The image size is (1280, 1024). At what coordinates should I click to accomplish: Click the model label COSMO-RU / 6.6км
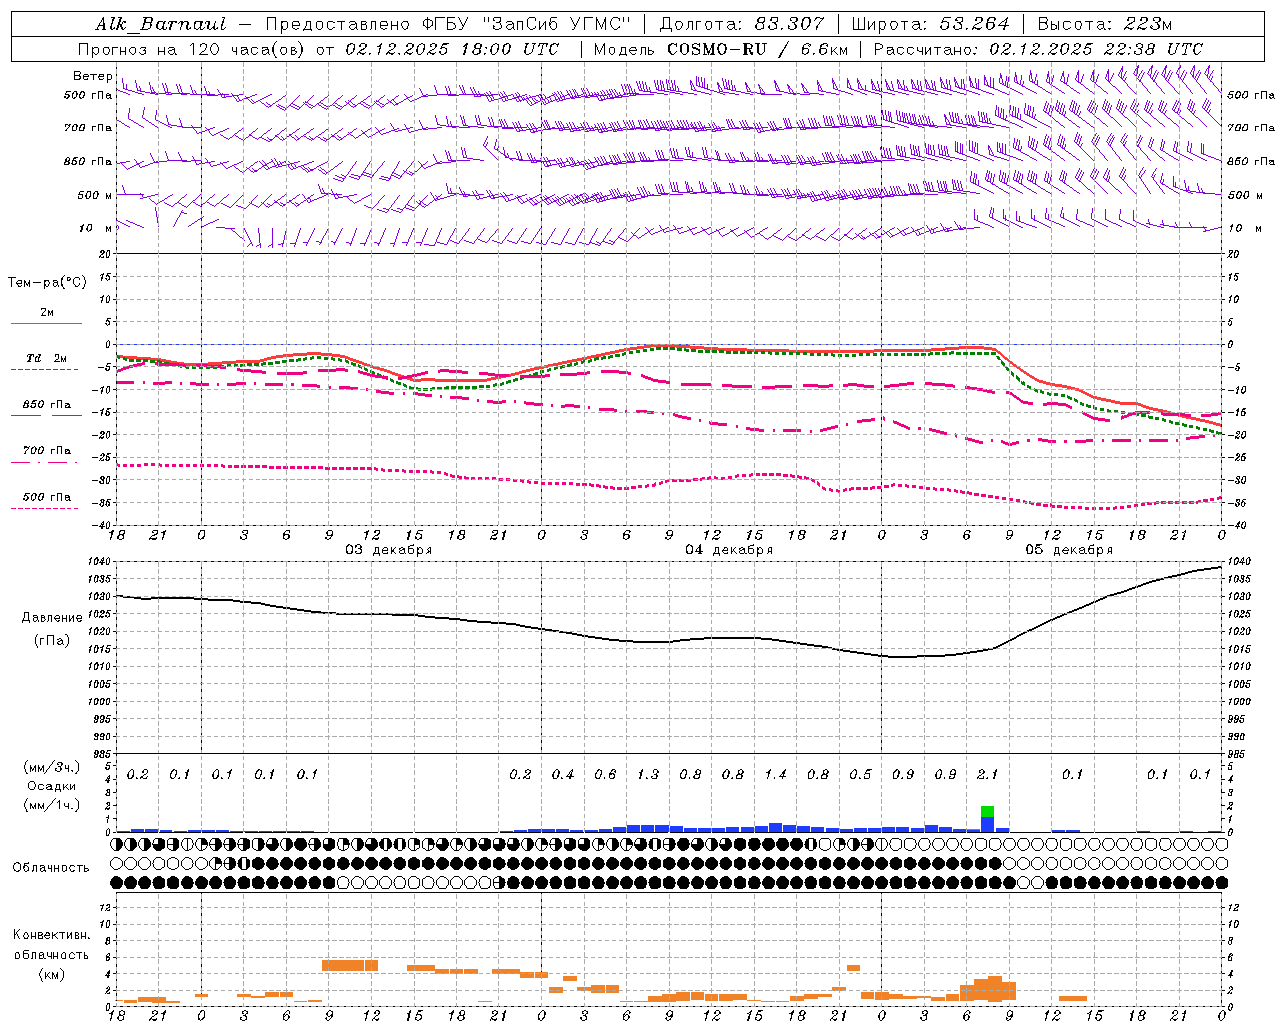click(x=757, y=49)
